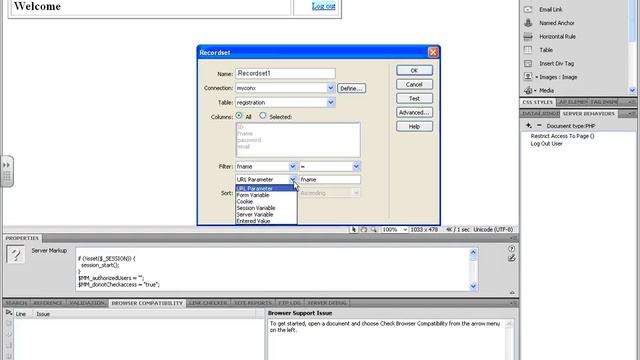The image size is (640, 360).
Task: Choose the Select tool in status bar
Action: 353,230
